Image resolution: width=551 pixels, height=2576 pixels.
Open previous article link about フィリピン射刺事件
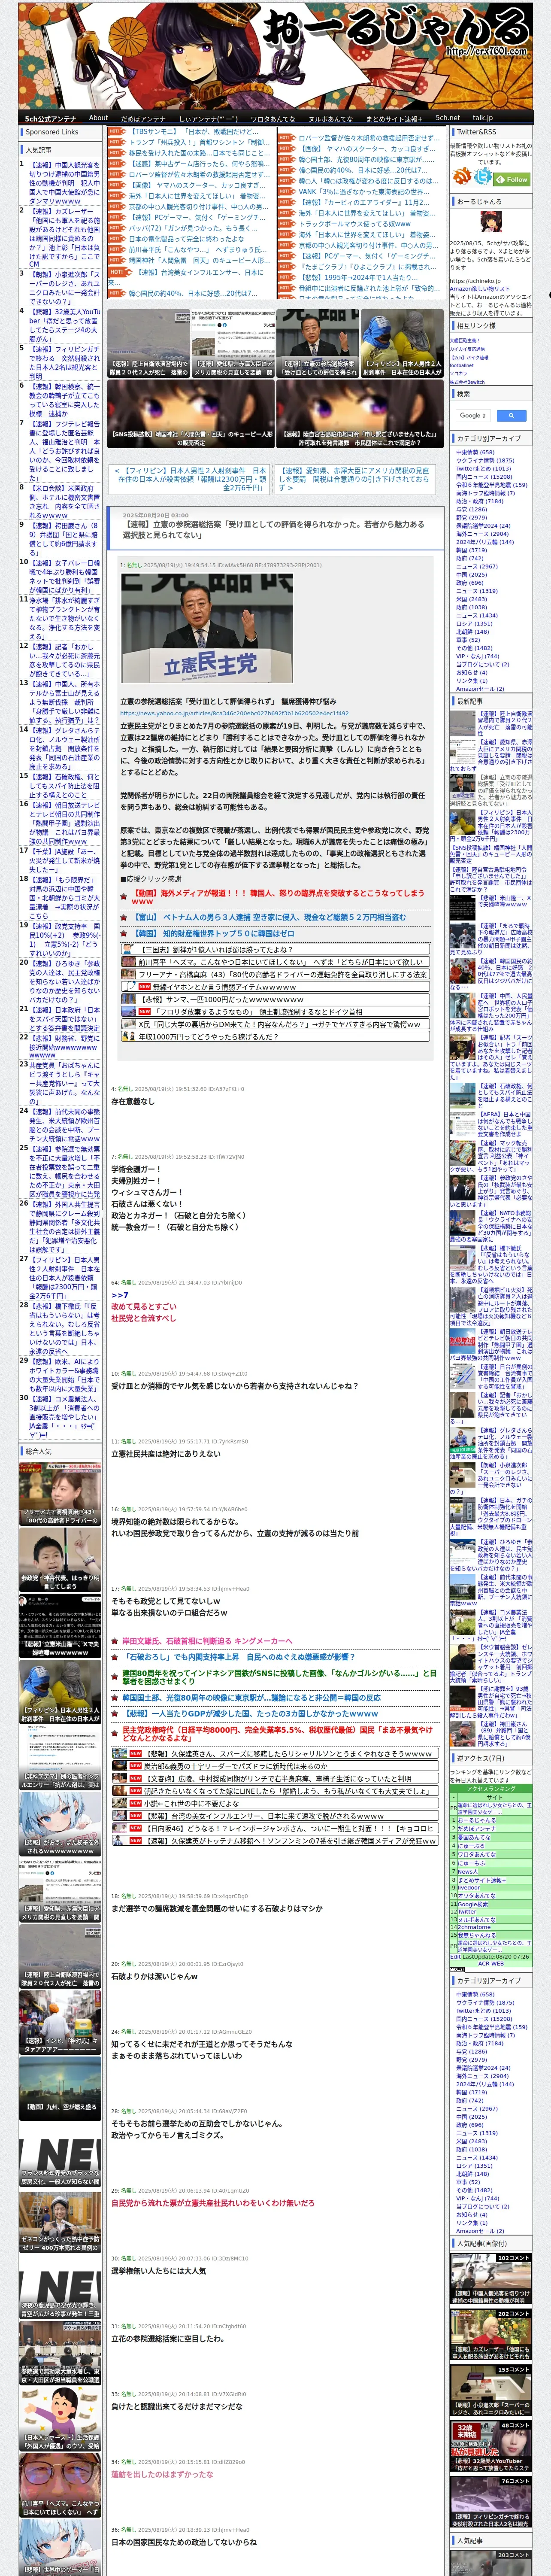click(x=191, y=479)
